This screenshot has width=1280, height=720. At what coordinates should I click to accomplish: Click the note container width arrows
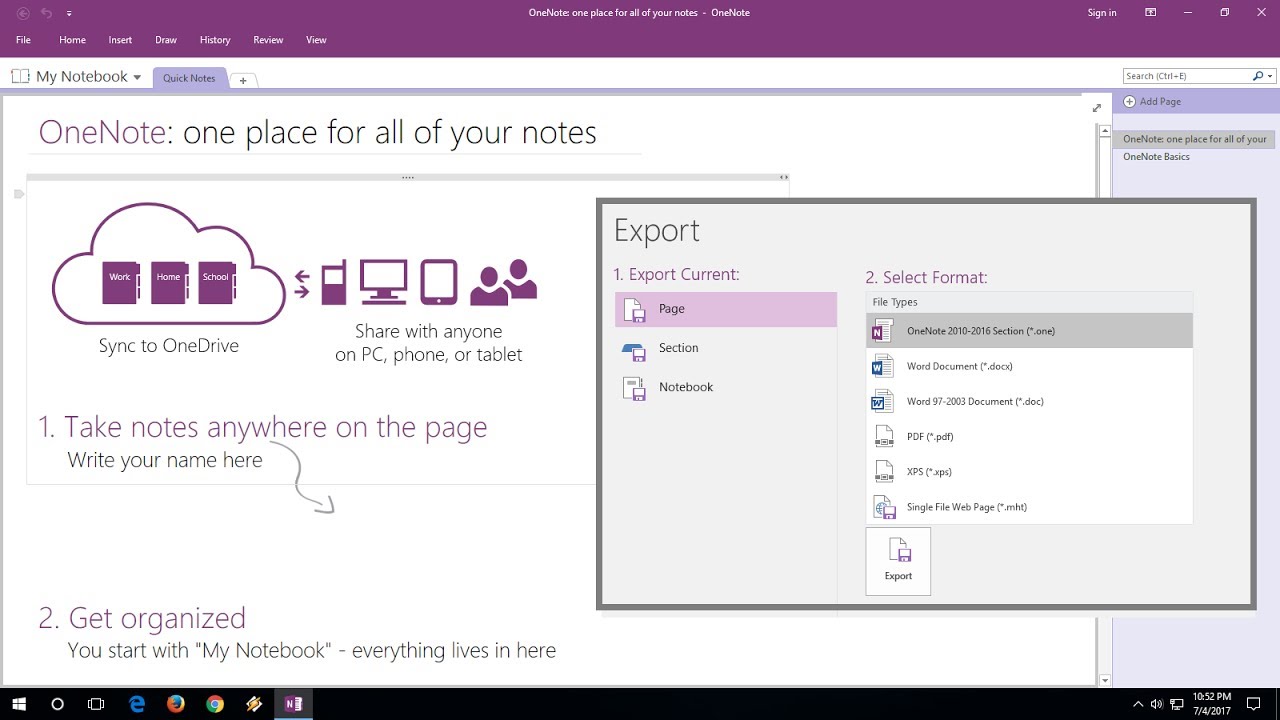pyautogui.click(x=784, y=177)
